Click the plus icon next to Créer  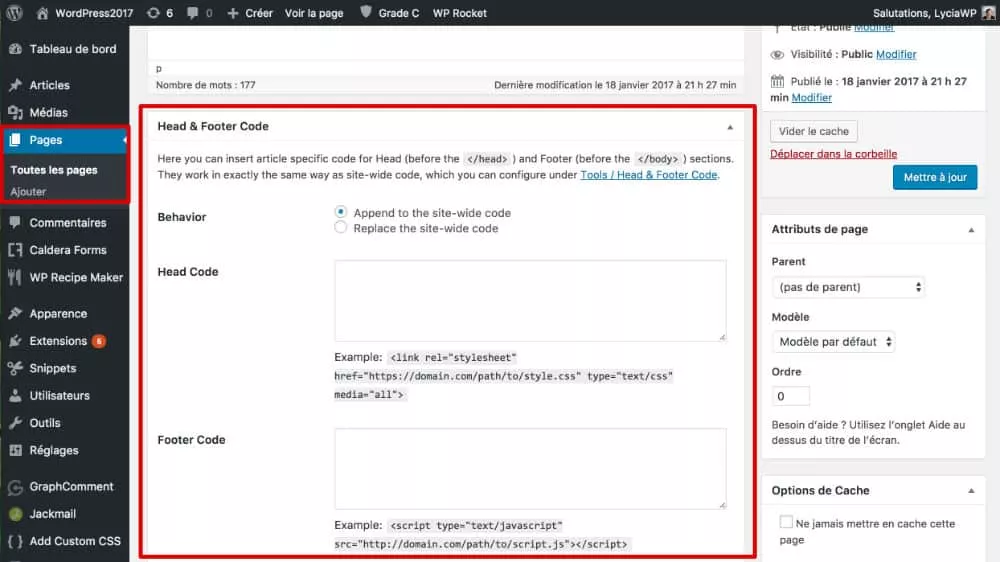pyautogui.click(x=233, y=13)
